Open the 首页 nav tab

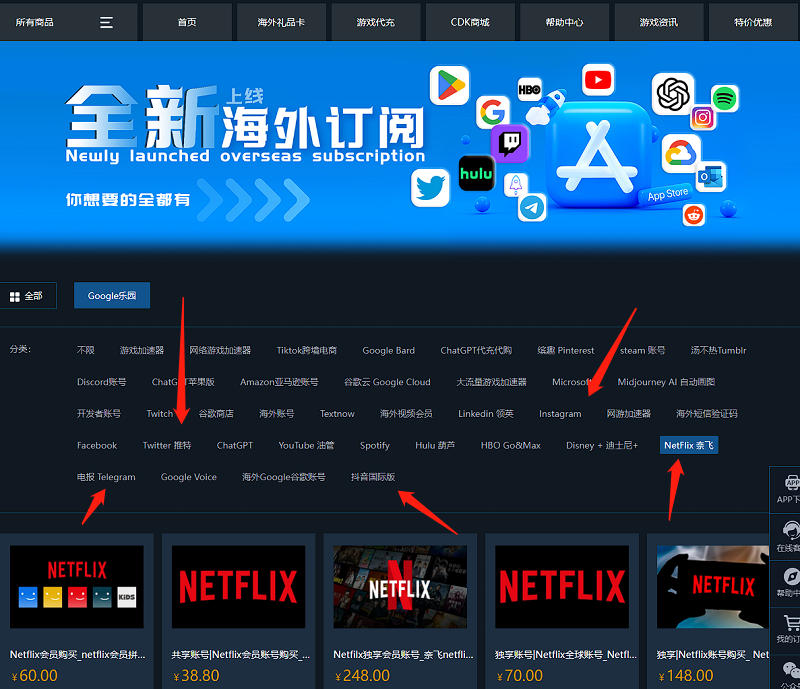(x=187, y=22)
